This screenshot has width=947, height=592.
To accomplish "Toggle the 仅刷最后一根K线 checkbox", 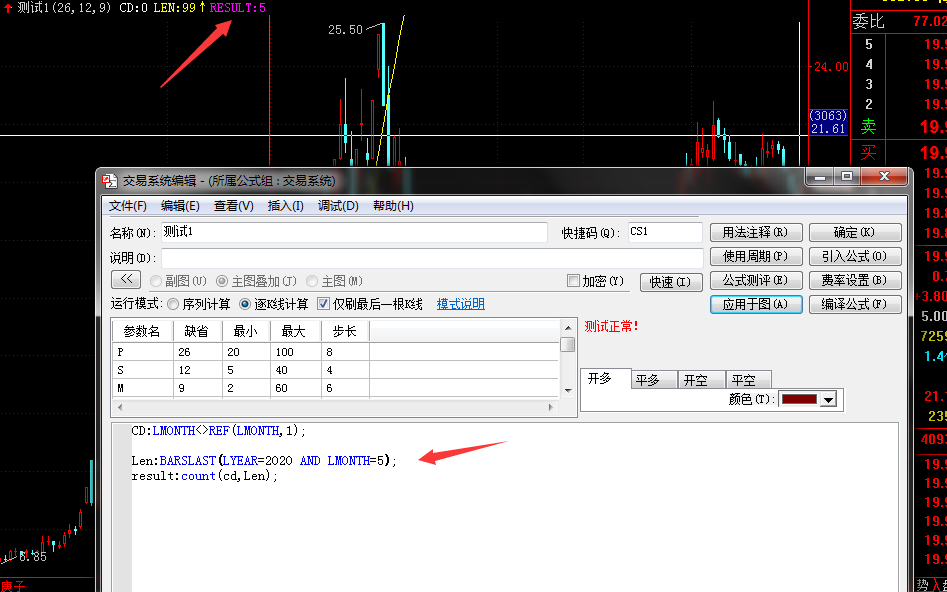I will 324,304.
